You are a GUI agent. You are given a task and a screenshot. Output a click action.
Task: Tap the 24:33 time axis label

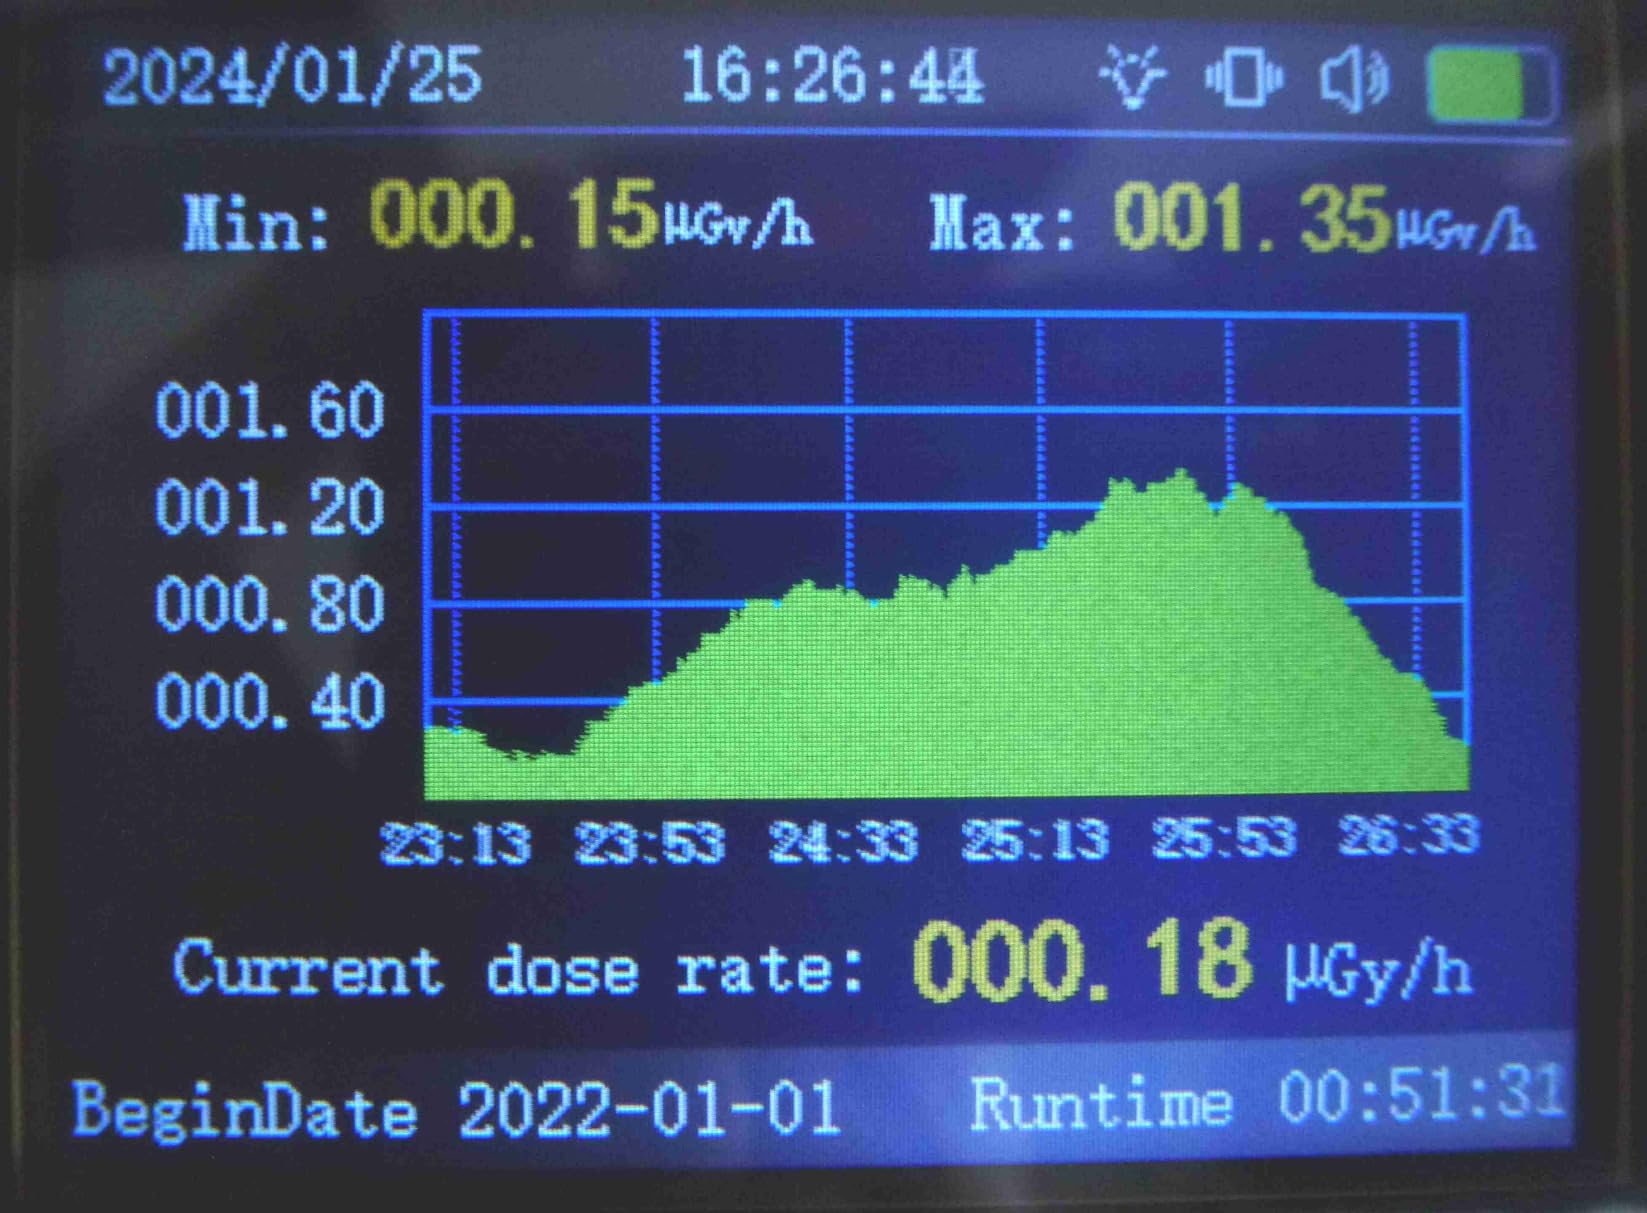(x=842, y=841)
